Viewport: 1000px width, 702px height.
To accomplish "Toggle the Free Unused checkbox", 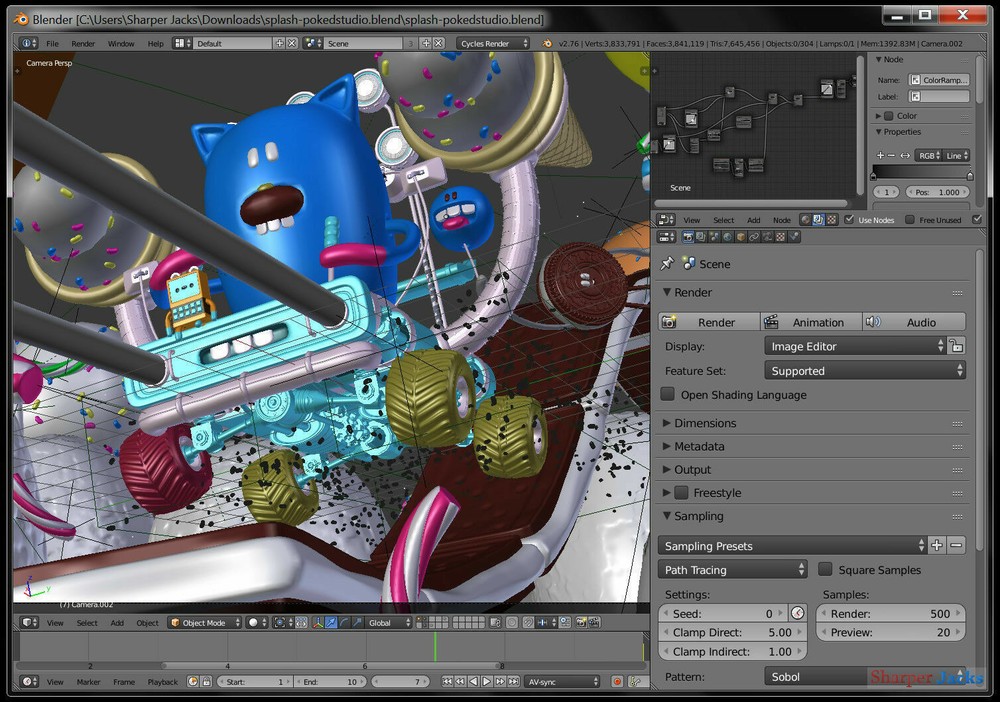I will click(911, 219).
